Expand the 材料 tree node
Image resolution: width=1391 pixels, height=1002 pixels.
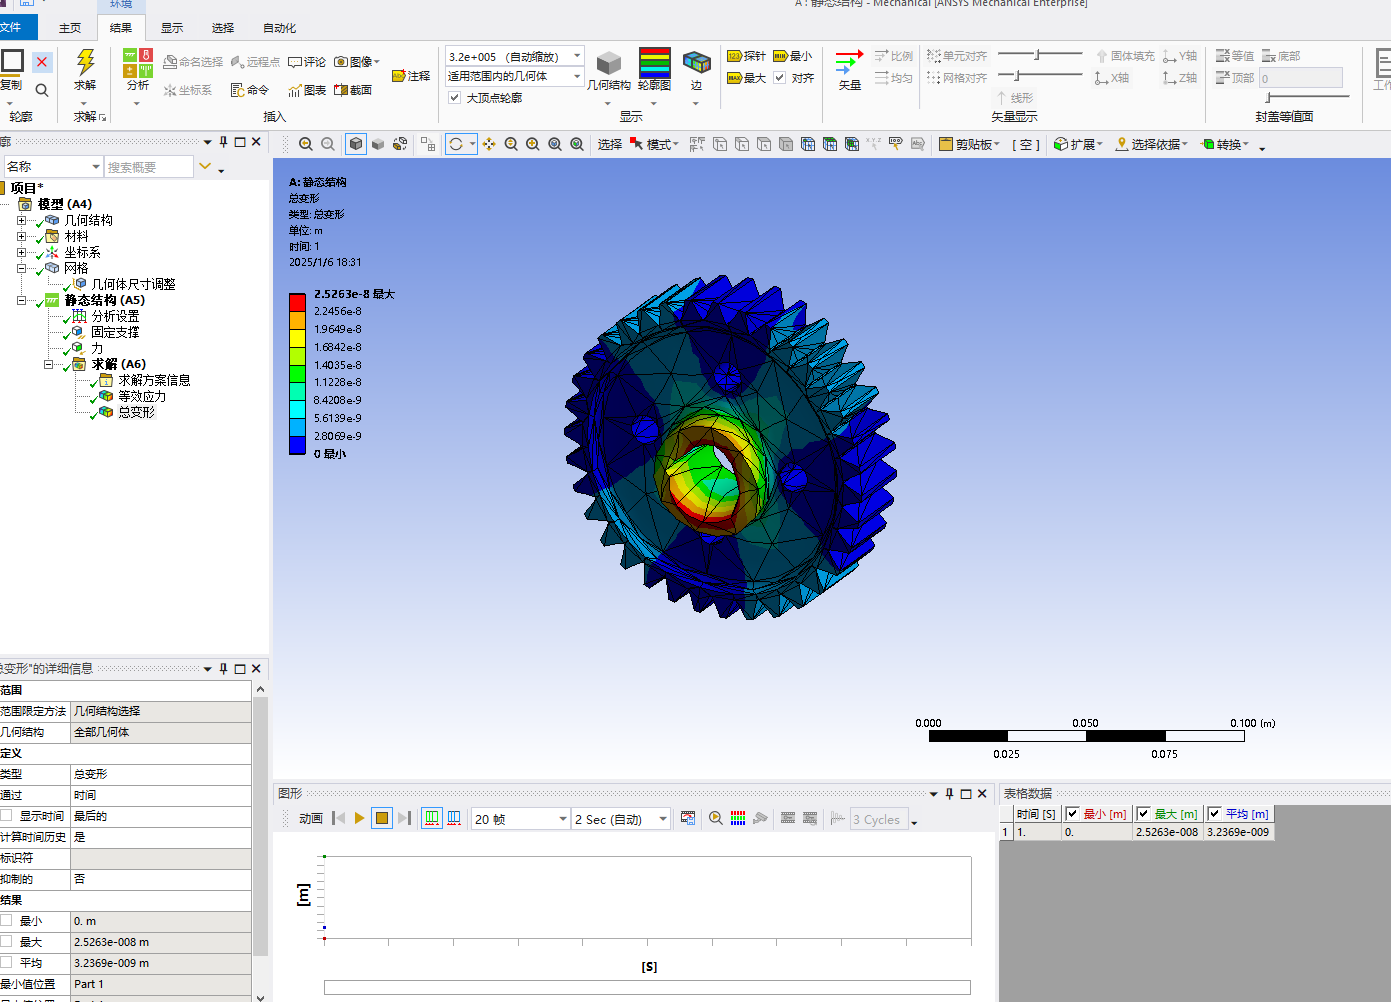21,236
